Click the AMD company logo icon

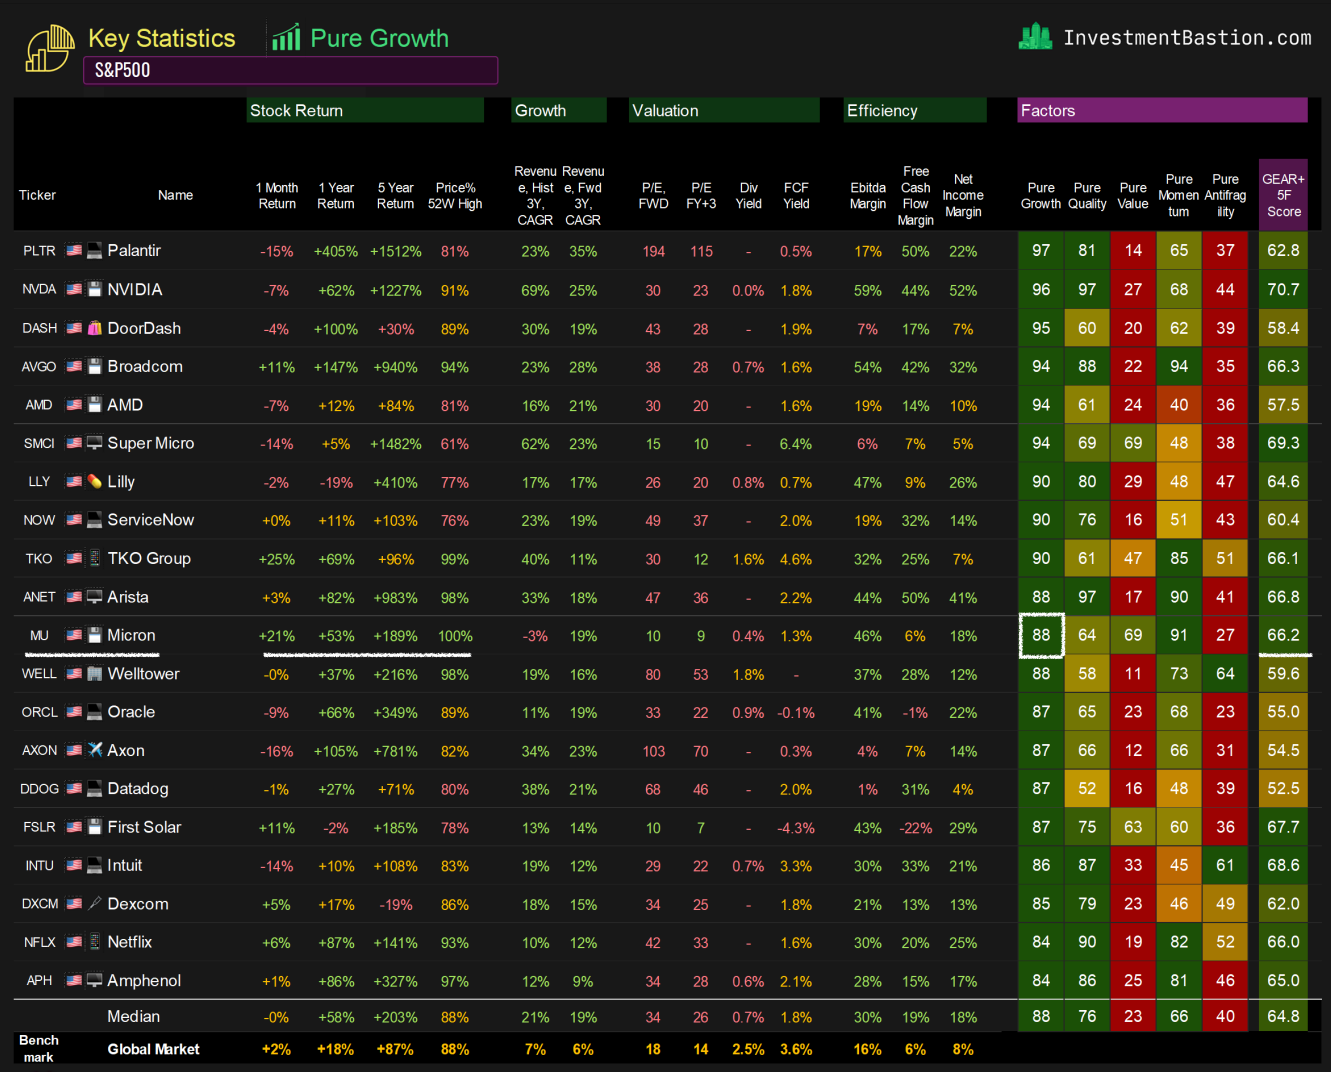95,405
